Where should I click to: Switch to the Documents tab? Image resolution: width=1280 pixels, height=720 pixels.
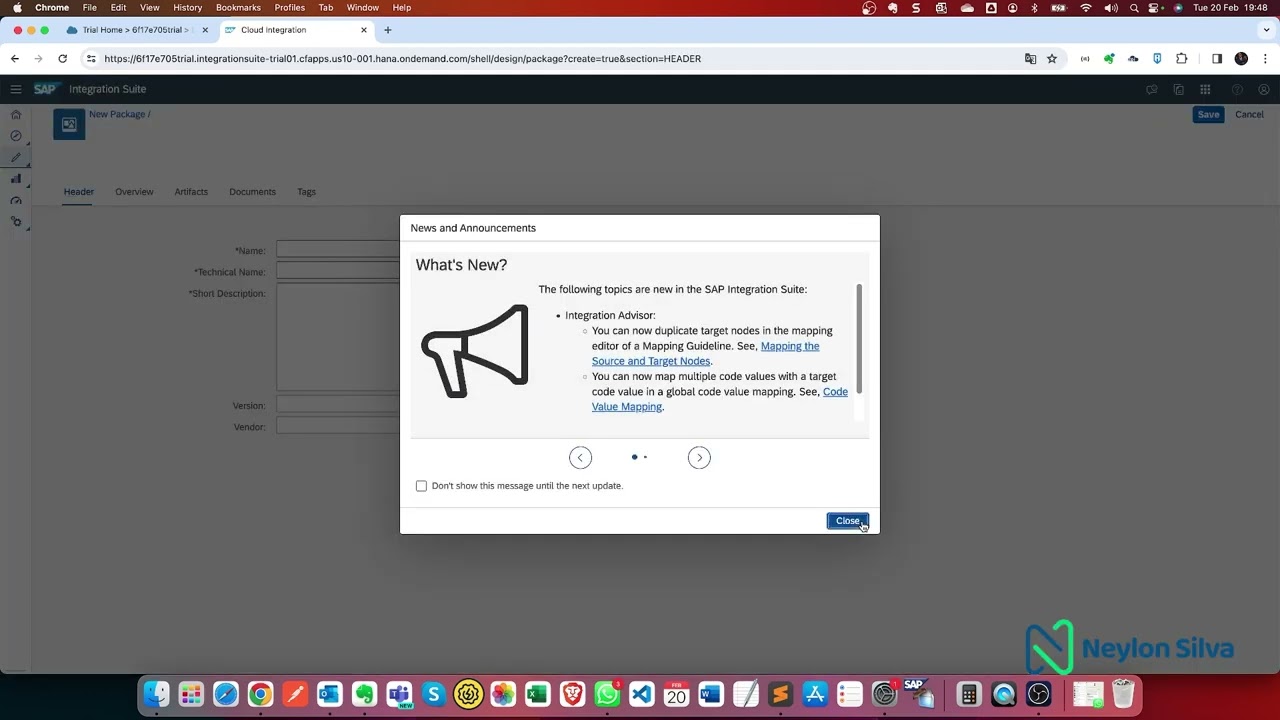pos(252,192)
